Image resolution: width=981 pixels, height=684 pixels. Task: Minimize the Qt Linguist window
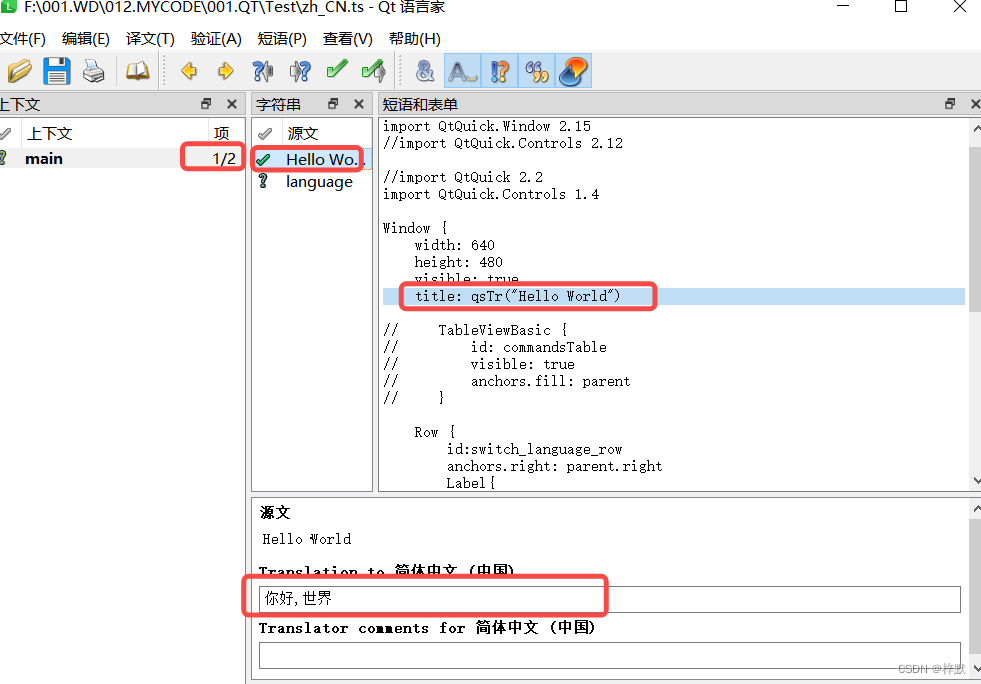click(843, 7)
